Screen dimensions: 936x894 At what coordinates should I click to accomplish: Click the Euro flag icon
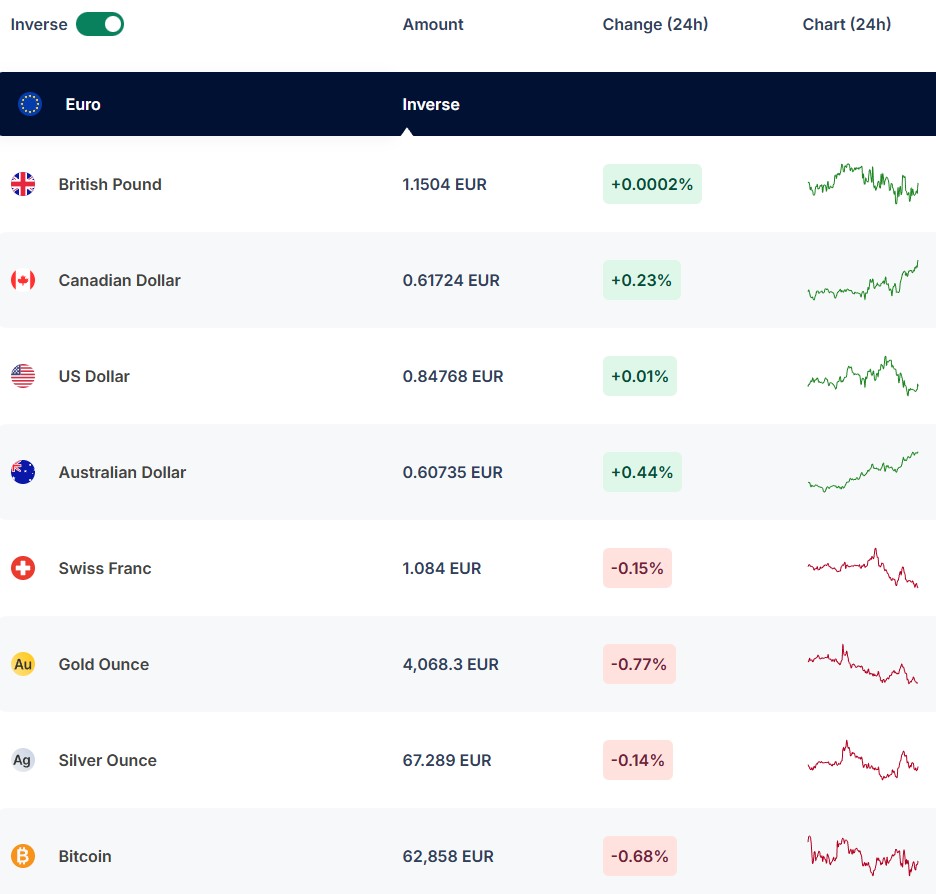(30, 104)
